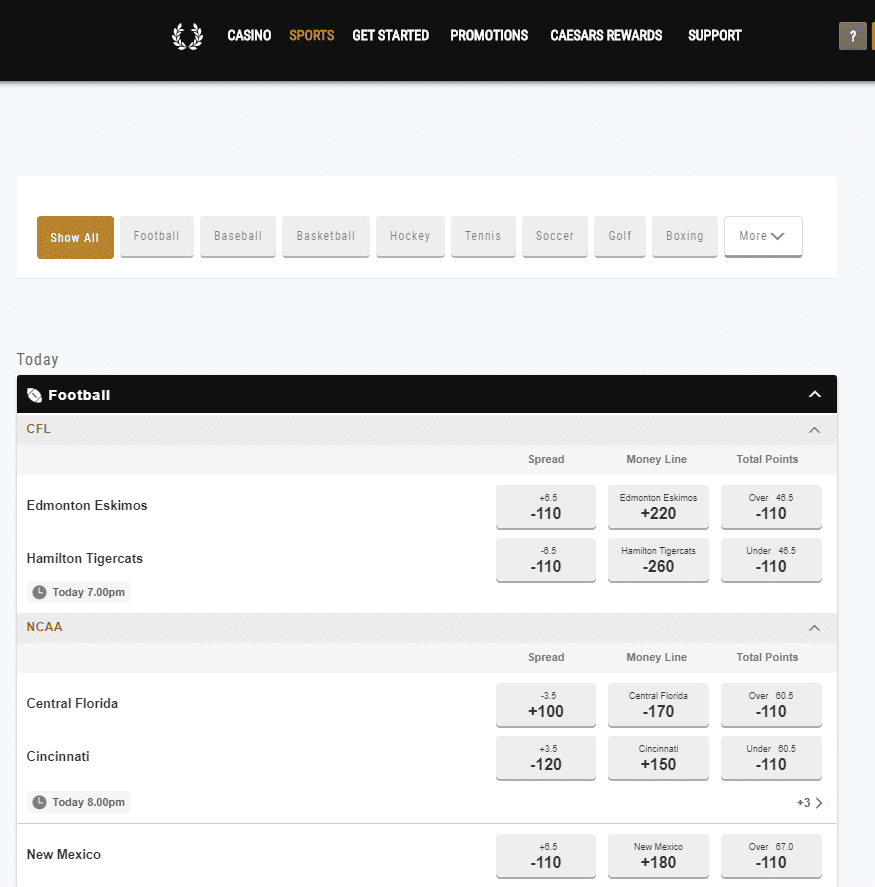Click the Central Florida team name
Viewport: 875px width, 887px height.
[72, 703]
